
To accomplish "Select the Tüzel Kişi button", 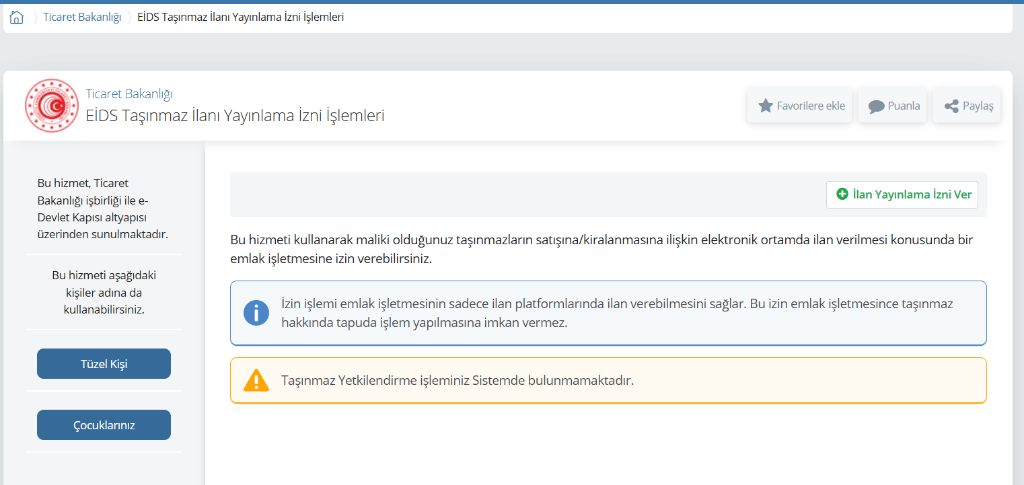I will [x=104, y=364].
